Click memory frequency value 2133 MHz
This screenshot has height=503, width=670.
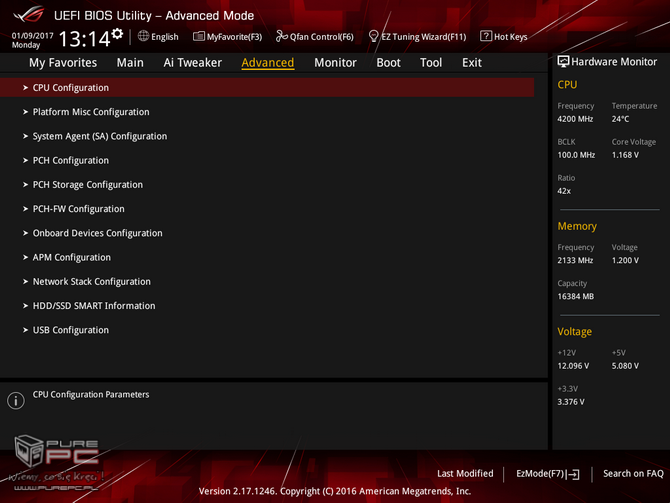click(x=575, y=260)
